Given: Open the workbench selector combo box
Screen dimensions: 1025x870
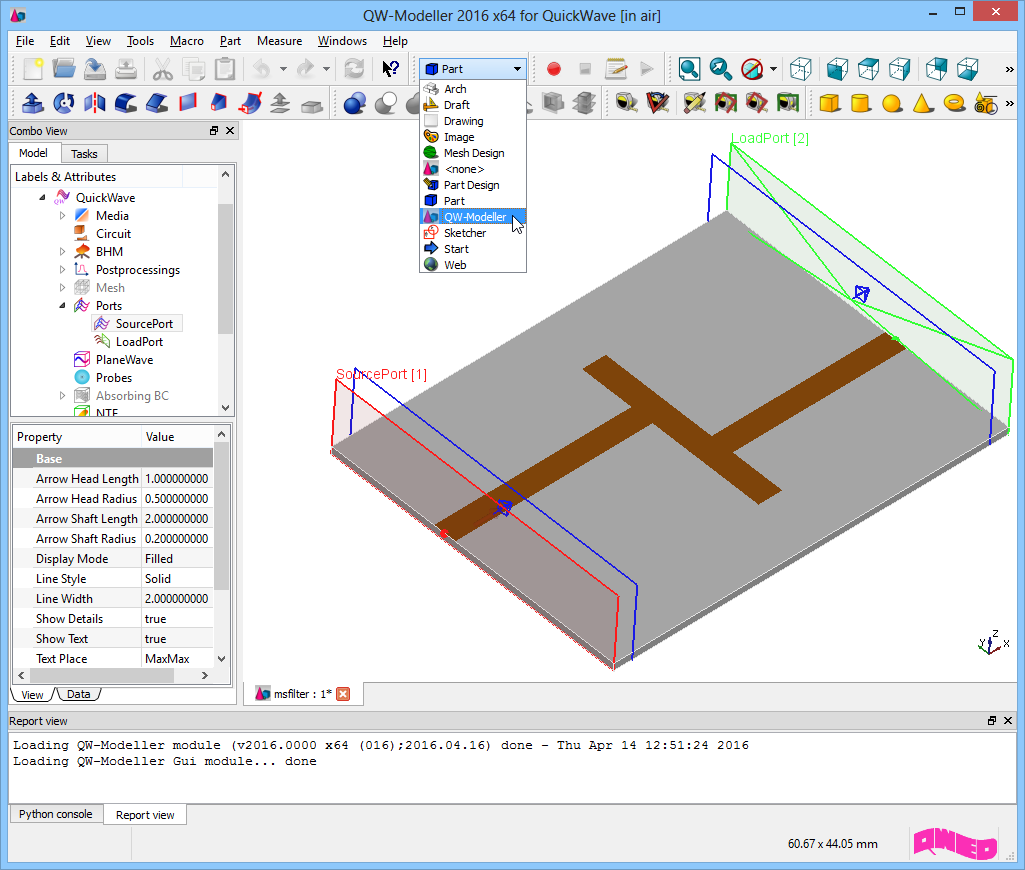Looking at the screenshot, I should (473, 69).
